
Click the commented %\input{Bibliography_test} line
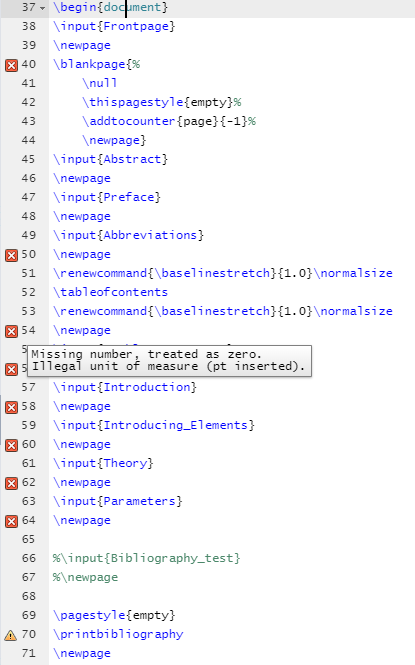click(146, 558)
